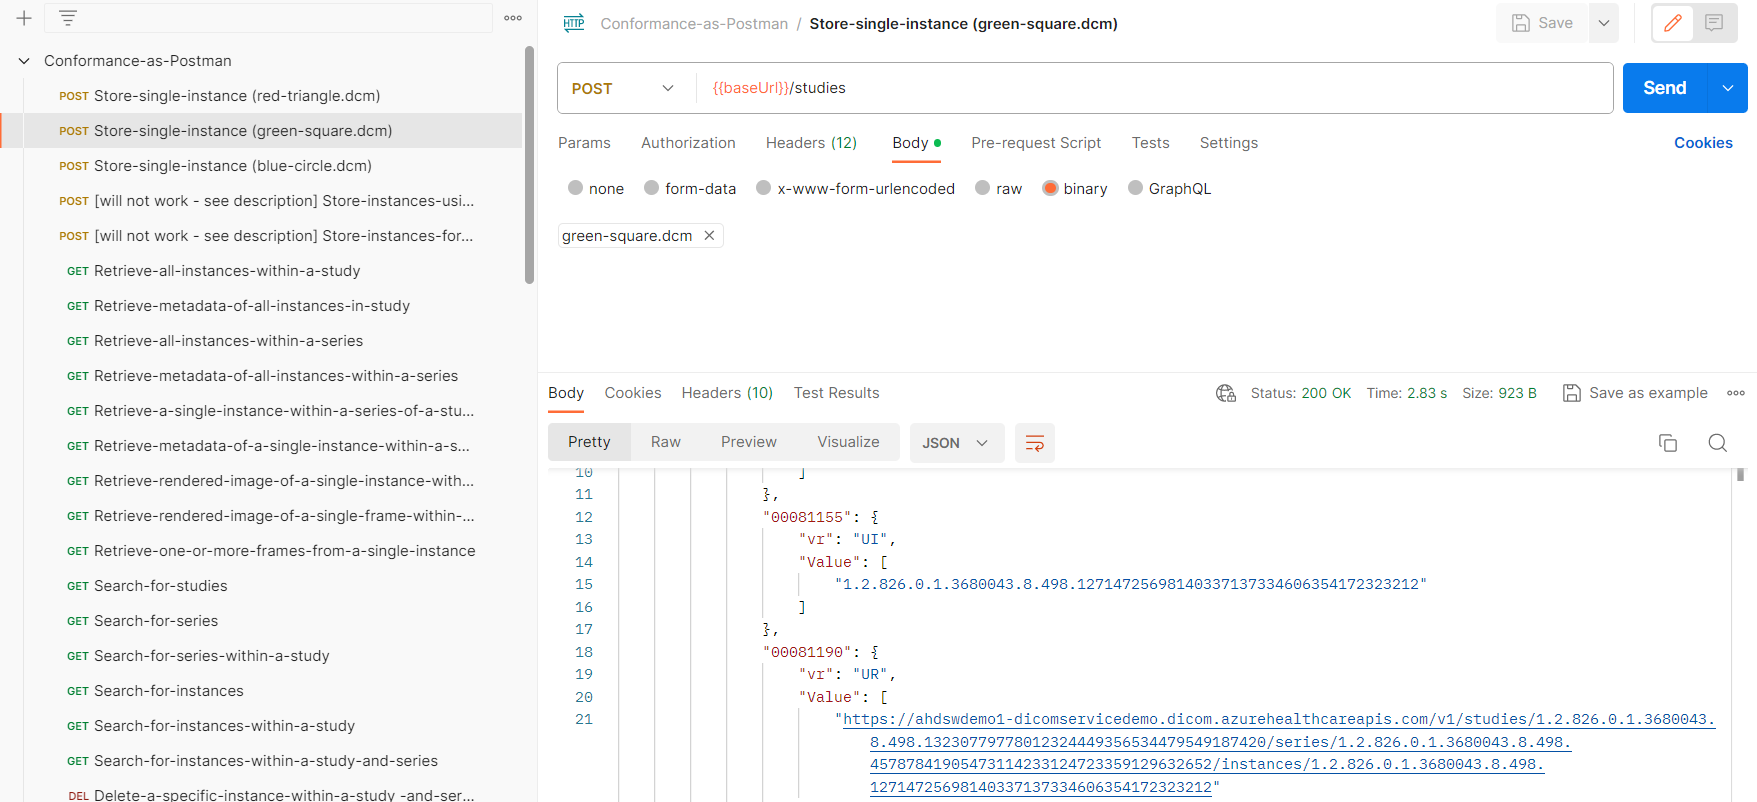Click the Status: 200 OK text
The width and height of the screenshot is (1757, 802).
pos(1300,393)
